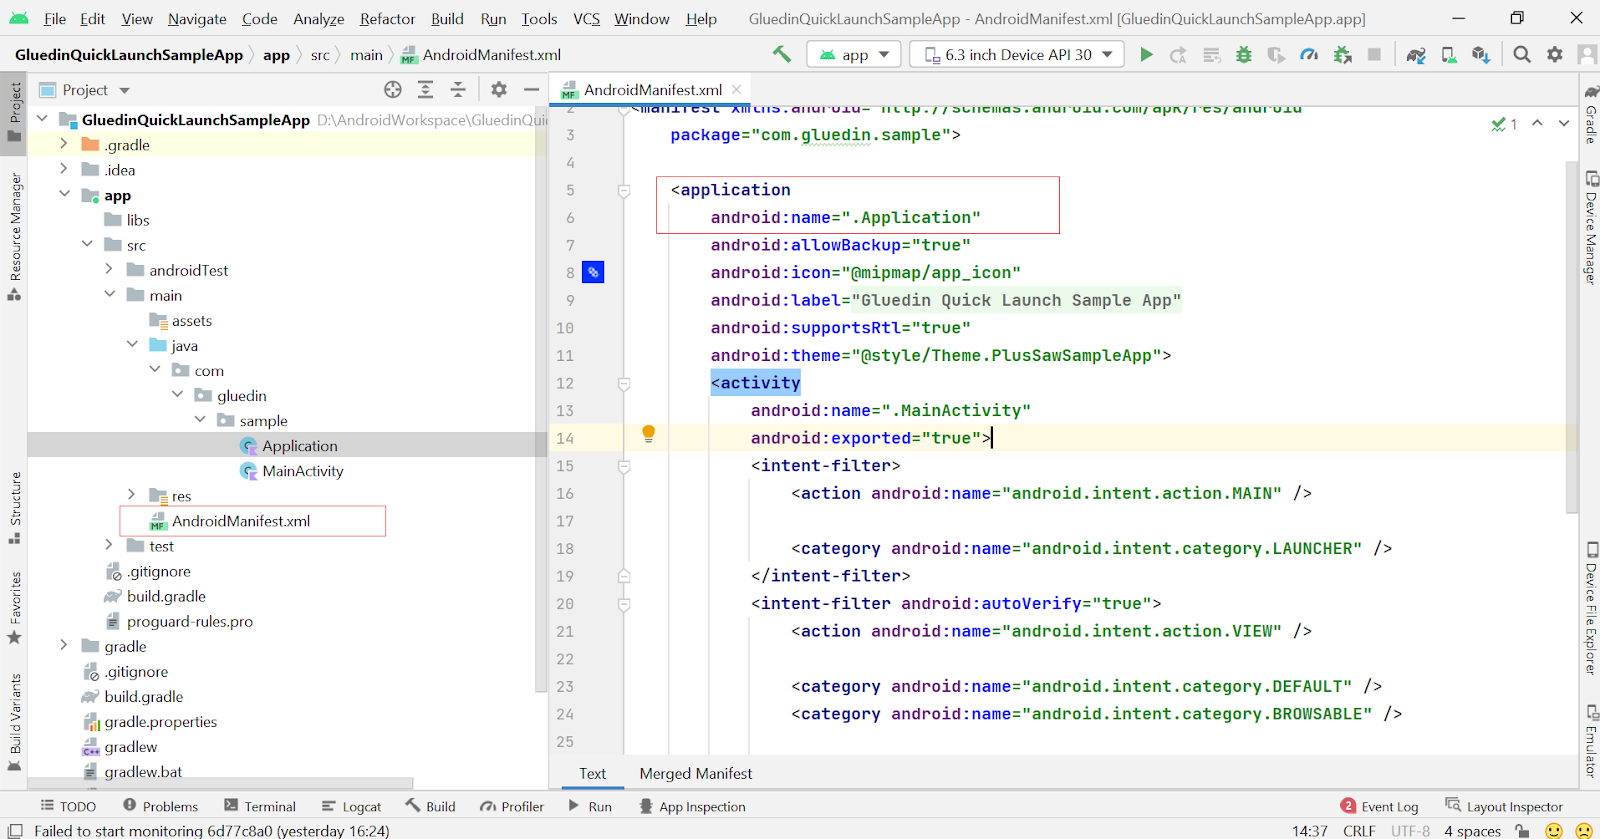Screen dimensions: 1600x839
Task: Open the Event Log
Action: point(1380,806)
